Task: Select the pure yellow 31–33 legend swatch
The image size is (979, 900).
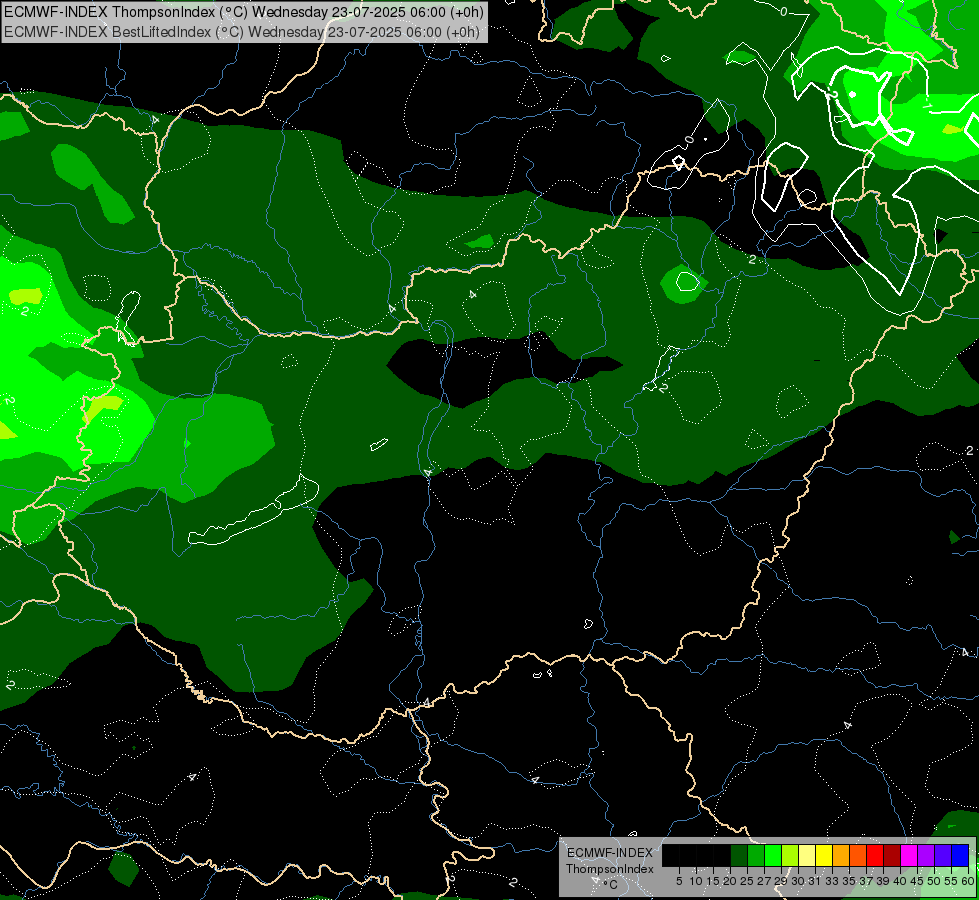Action: tap(824, 855)
